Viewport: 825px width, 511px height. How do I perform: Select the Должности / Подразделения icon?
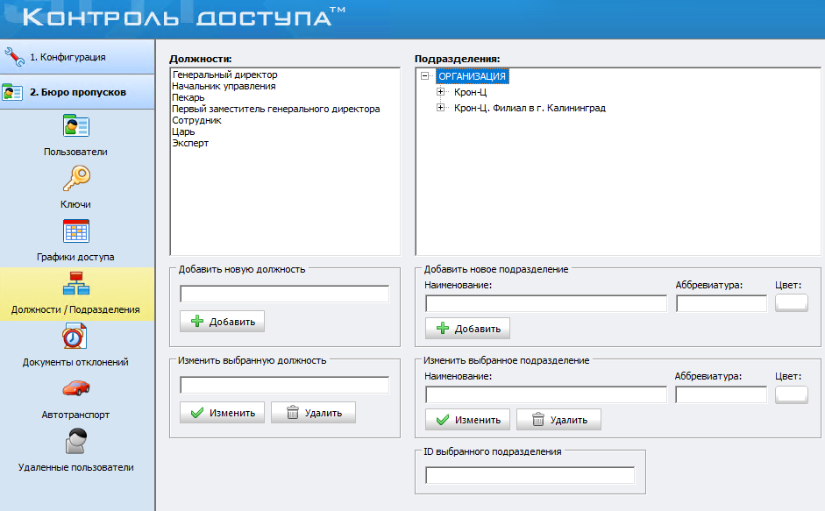76,284
